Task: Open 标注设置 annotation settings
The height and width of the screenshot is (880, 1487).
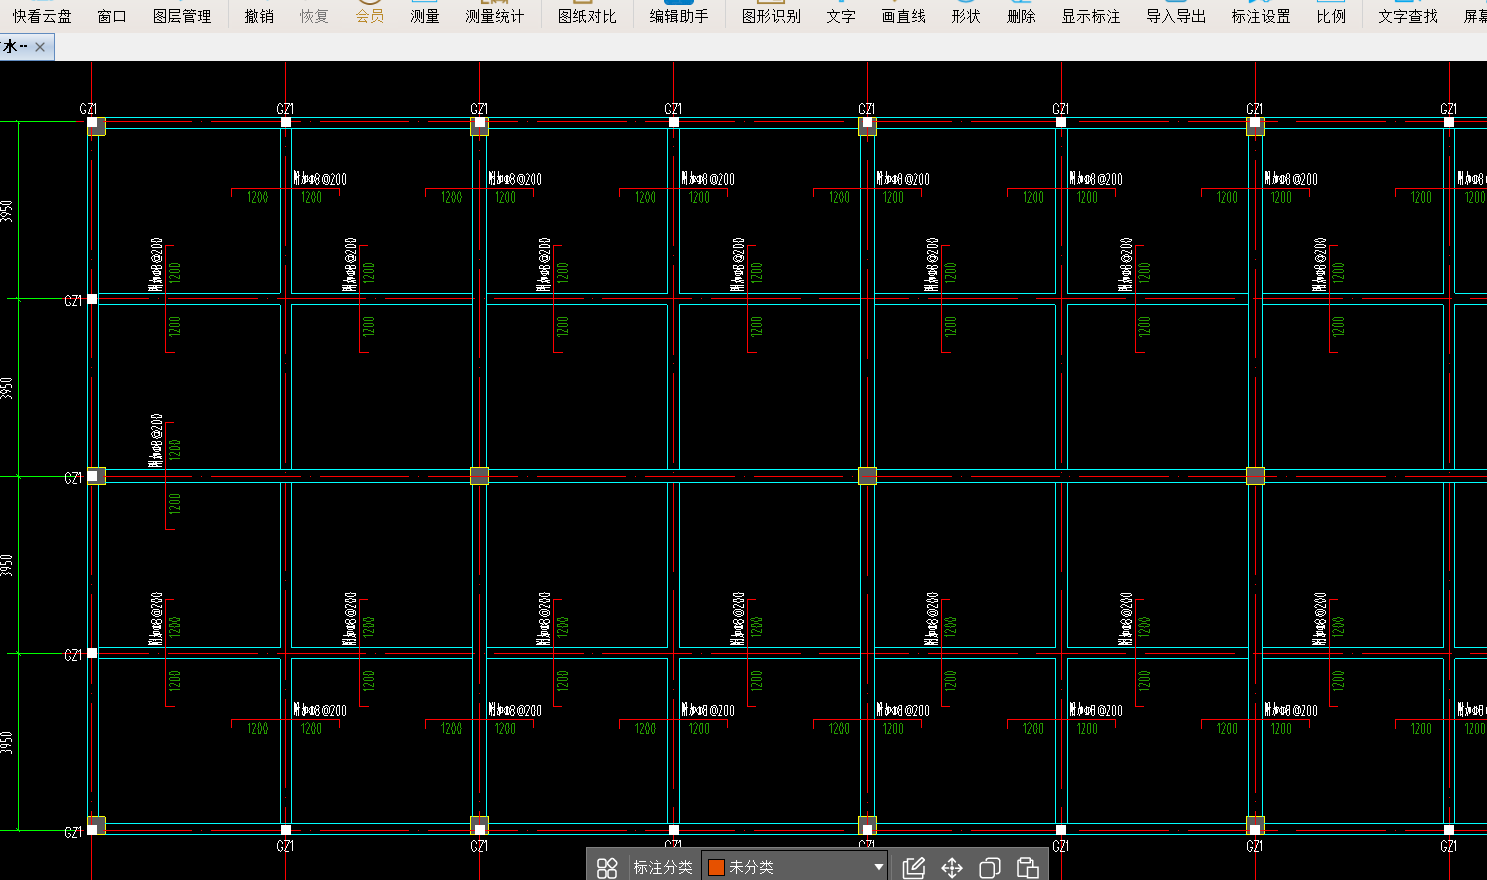Action: coord(1261,16)
